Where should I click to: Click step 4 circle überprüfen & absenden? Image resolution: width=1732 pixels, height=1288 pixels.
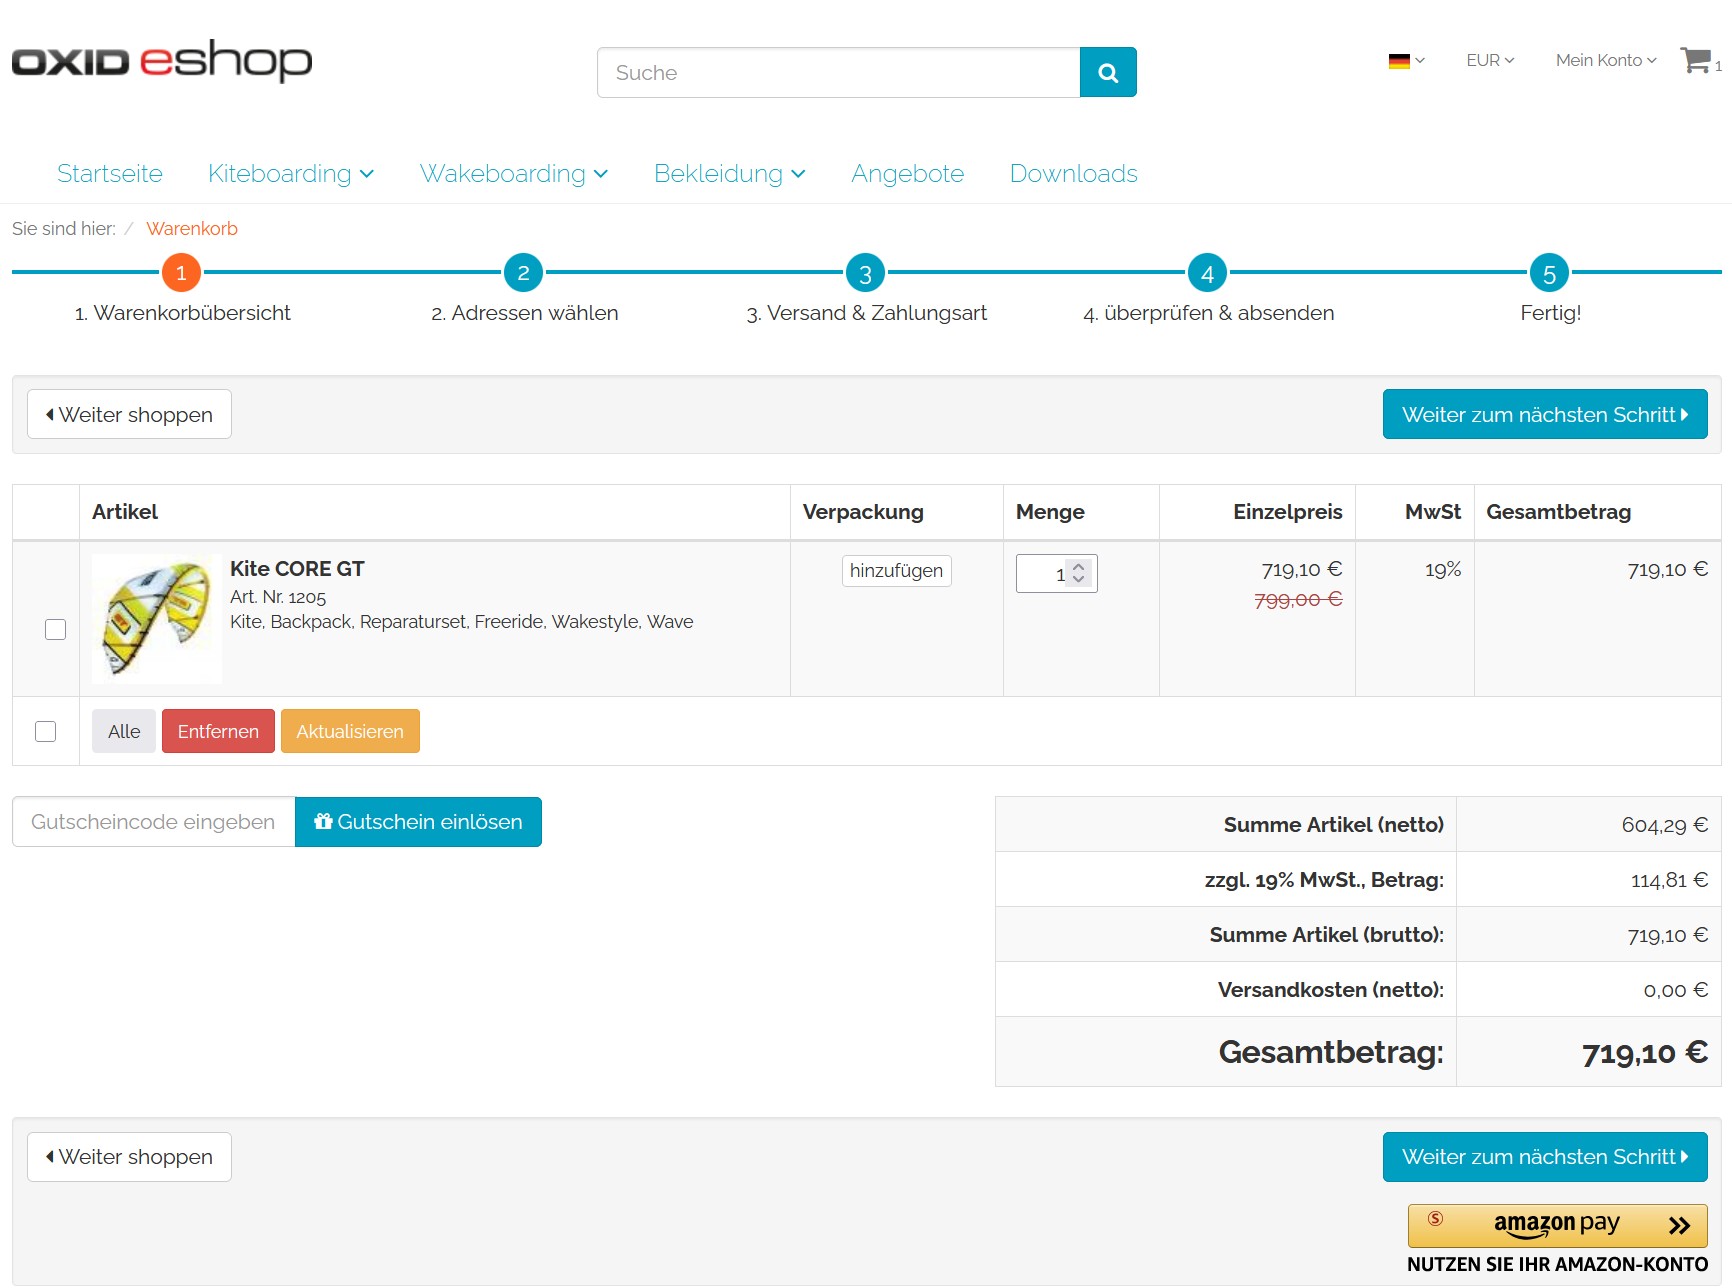[1207, 273]
